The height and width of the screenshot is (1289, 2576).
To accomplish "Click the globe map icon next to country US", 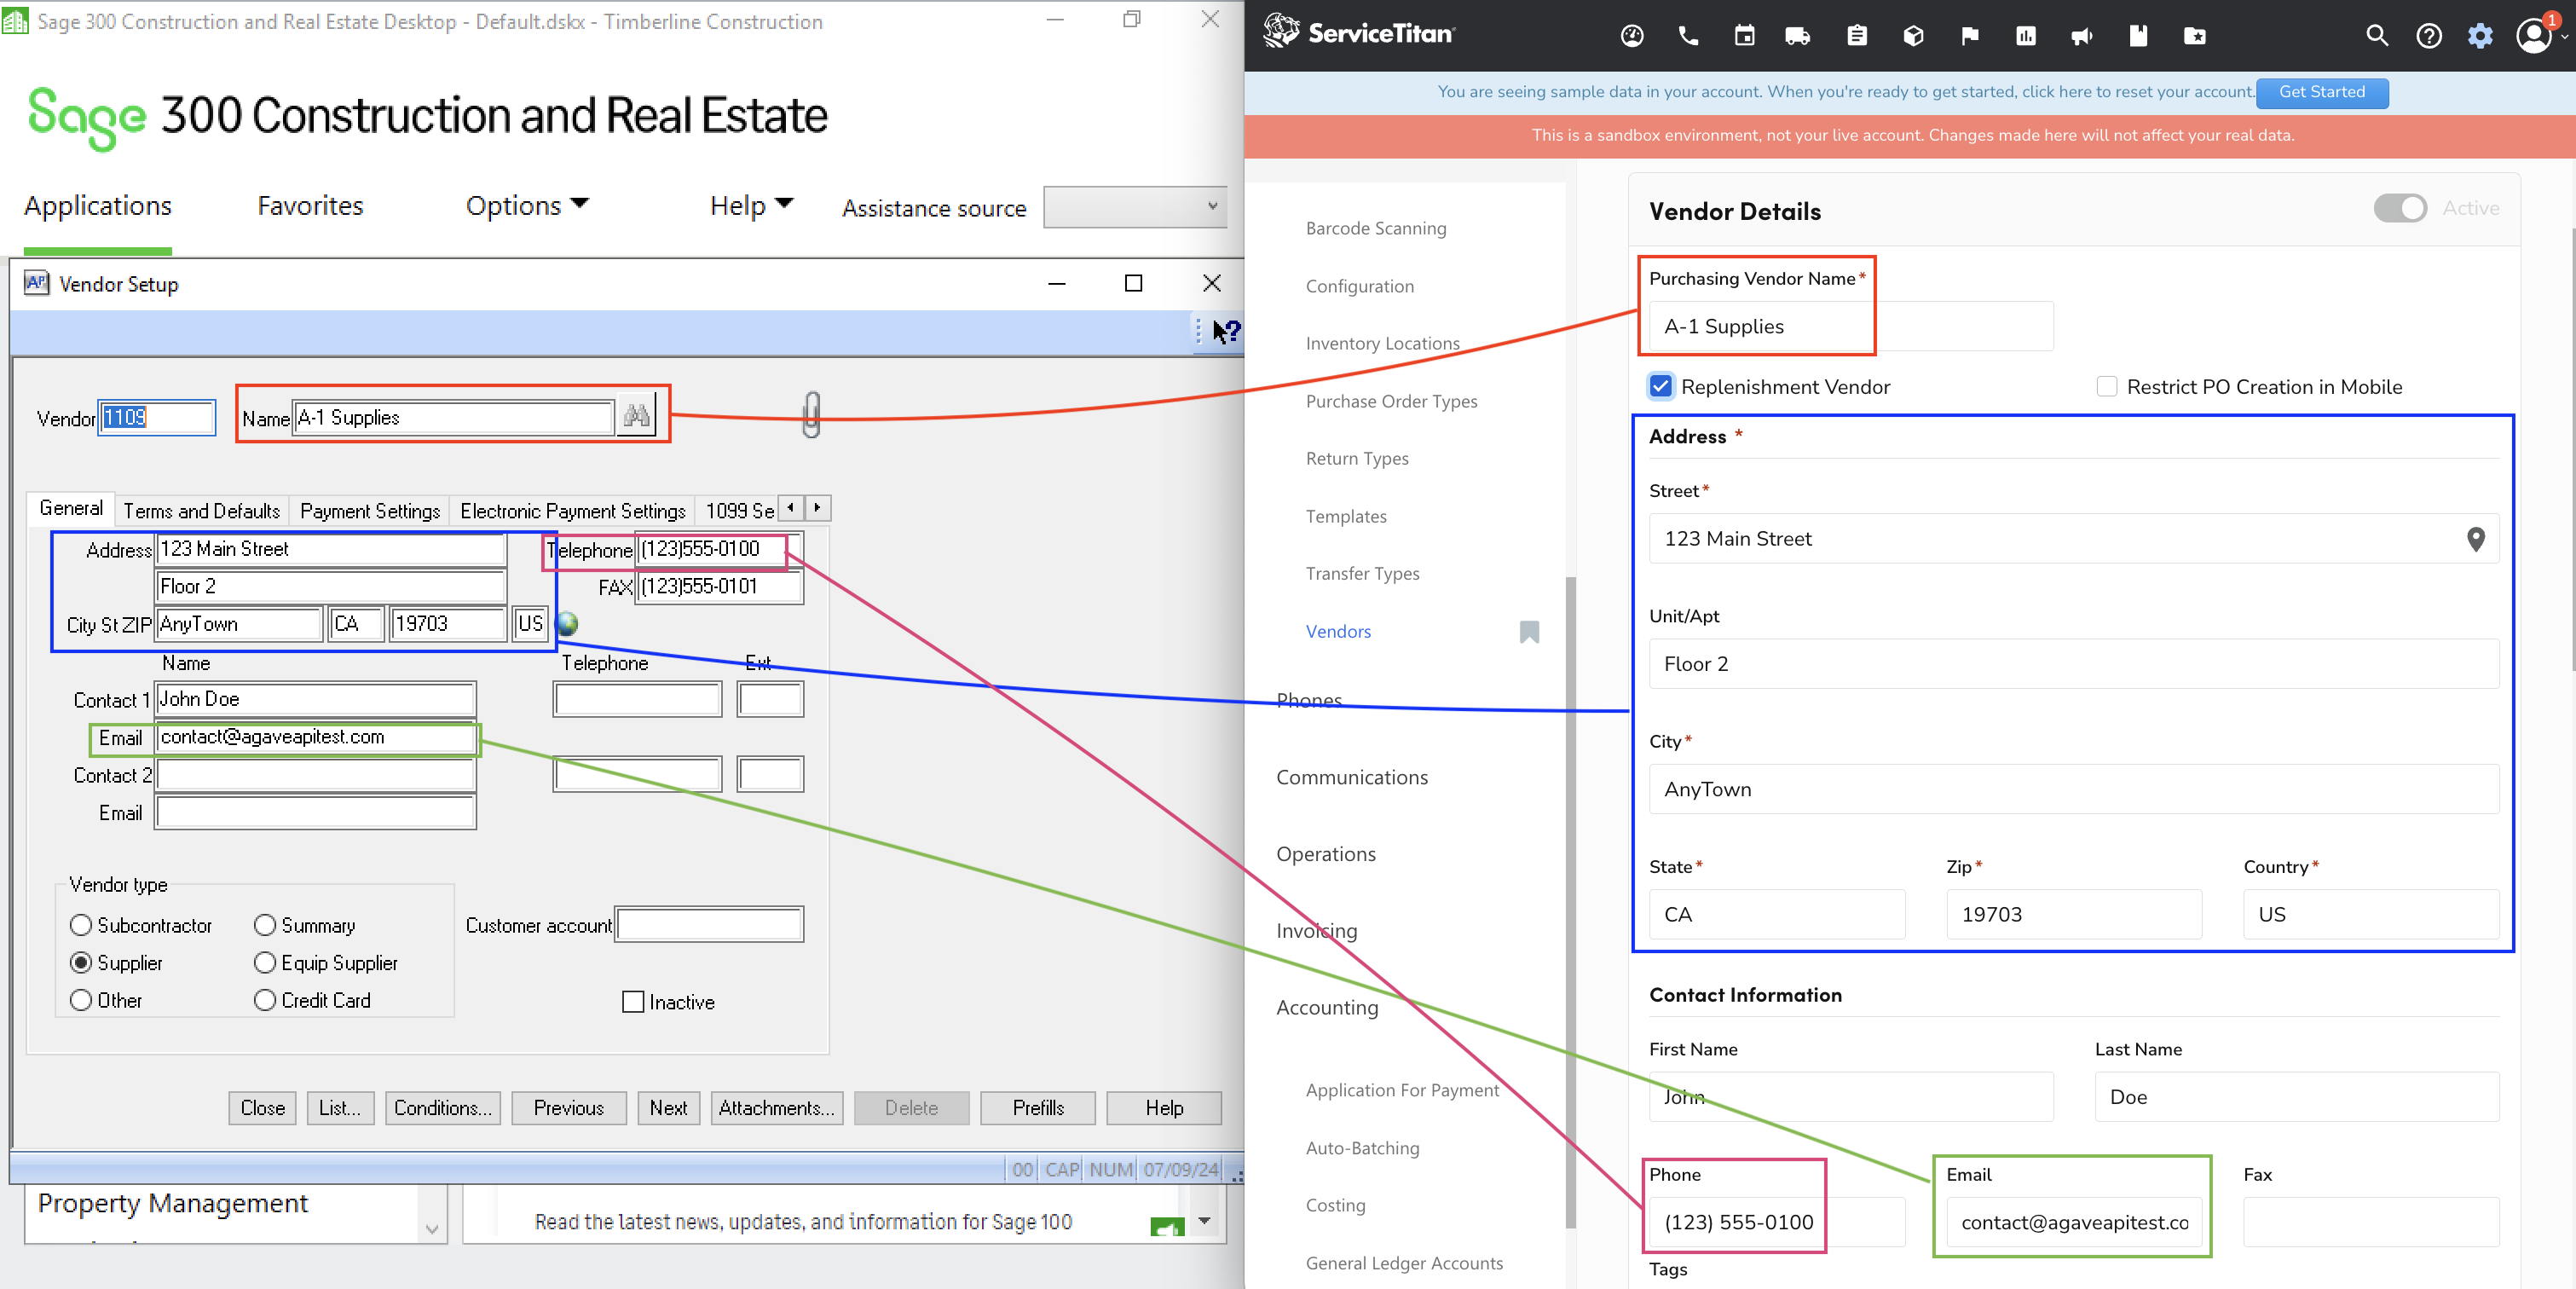I will pyautogui.click(x=567, y=623).
